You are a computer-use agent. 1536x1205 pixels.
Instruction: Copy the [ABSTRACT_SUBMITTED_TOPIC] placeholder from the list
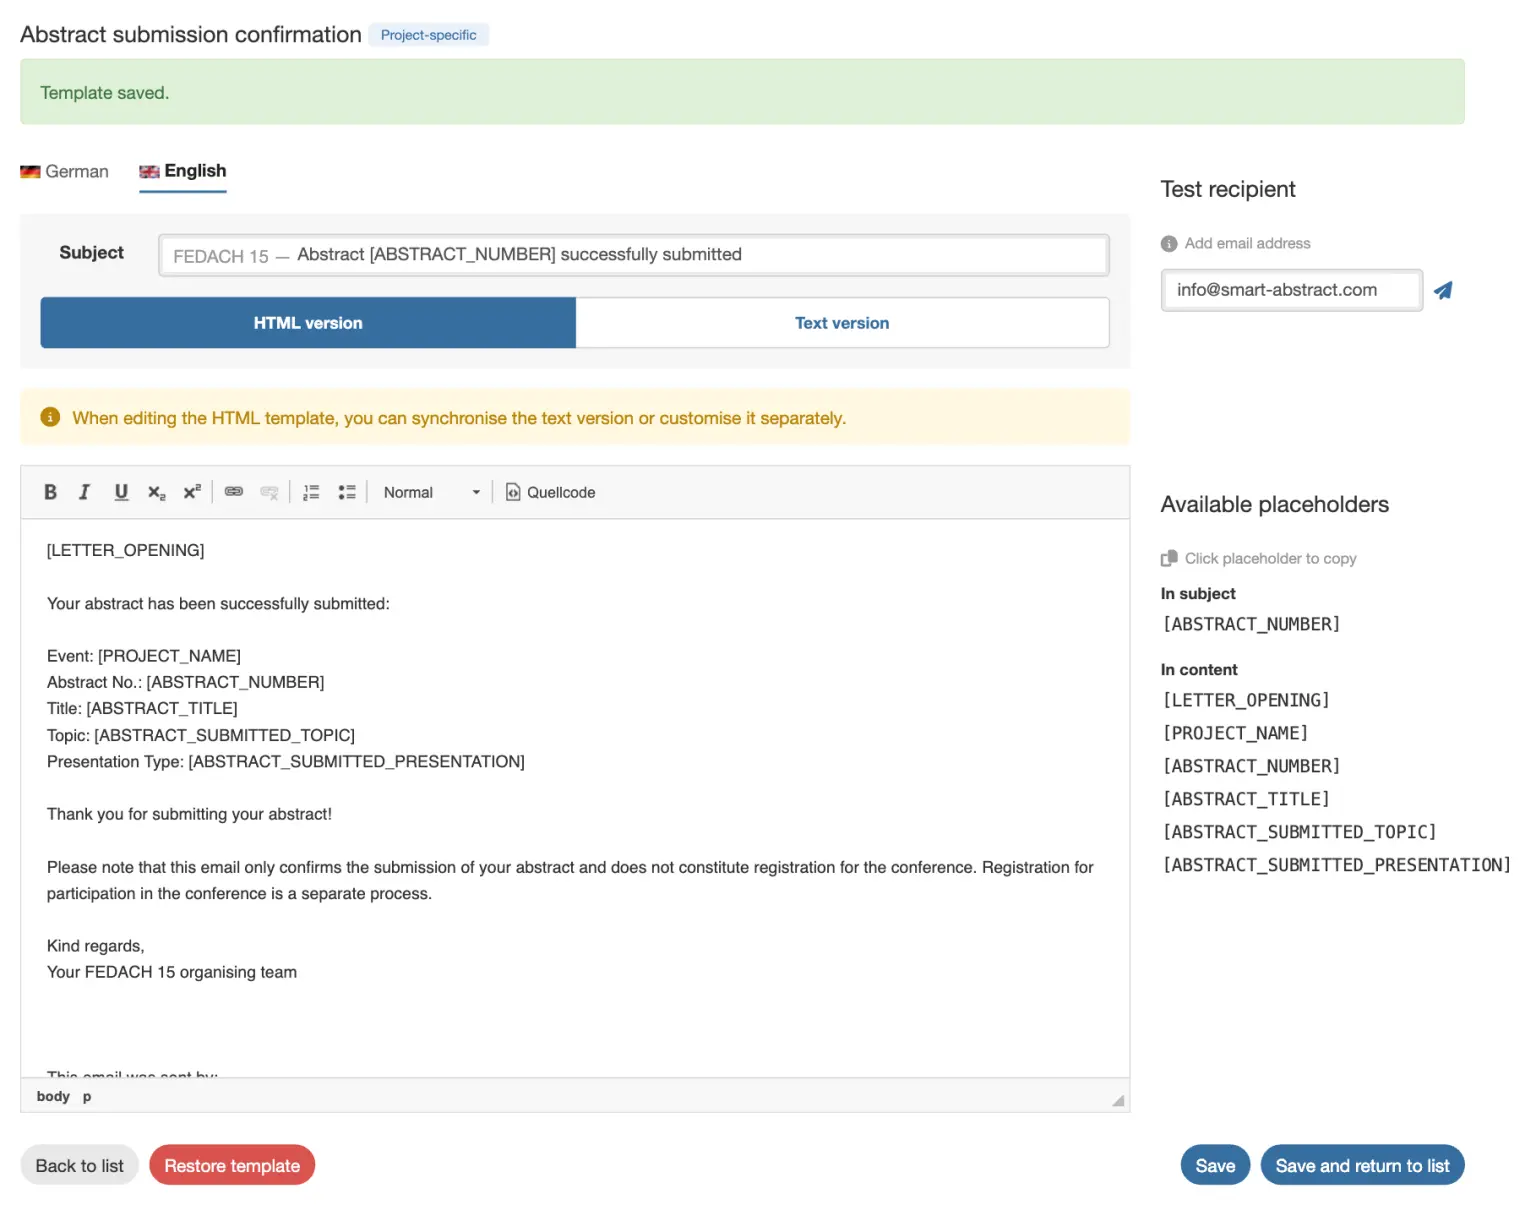[1299, 832]
